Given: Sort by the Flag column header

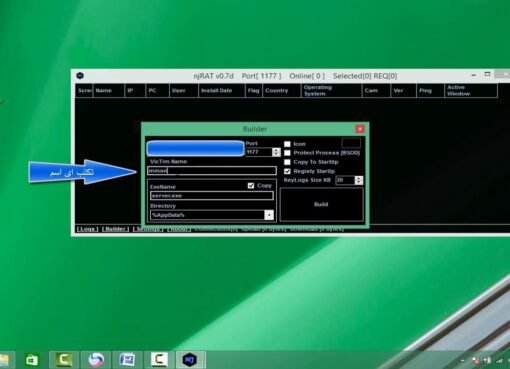Looking at the screenshot, I should point(254,90).
